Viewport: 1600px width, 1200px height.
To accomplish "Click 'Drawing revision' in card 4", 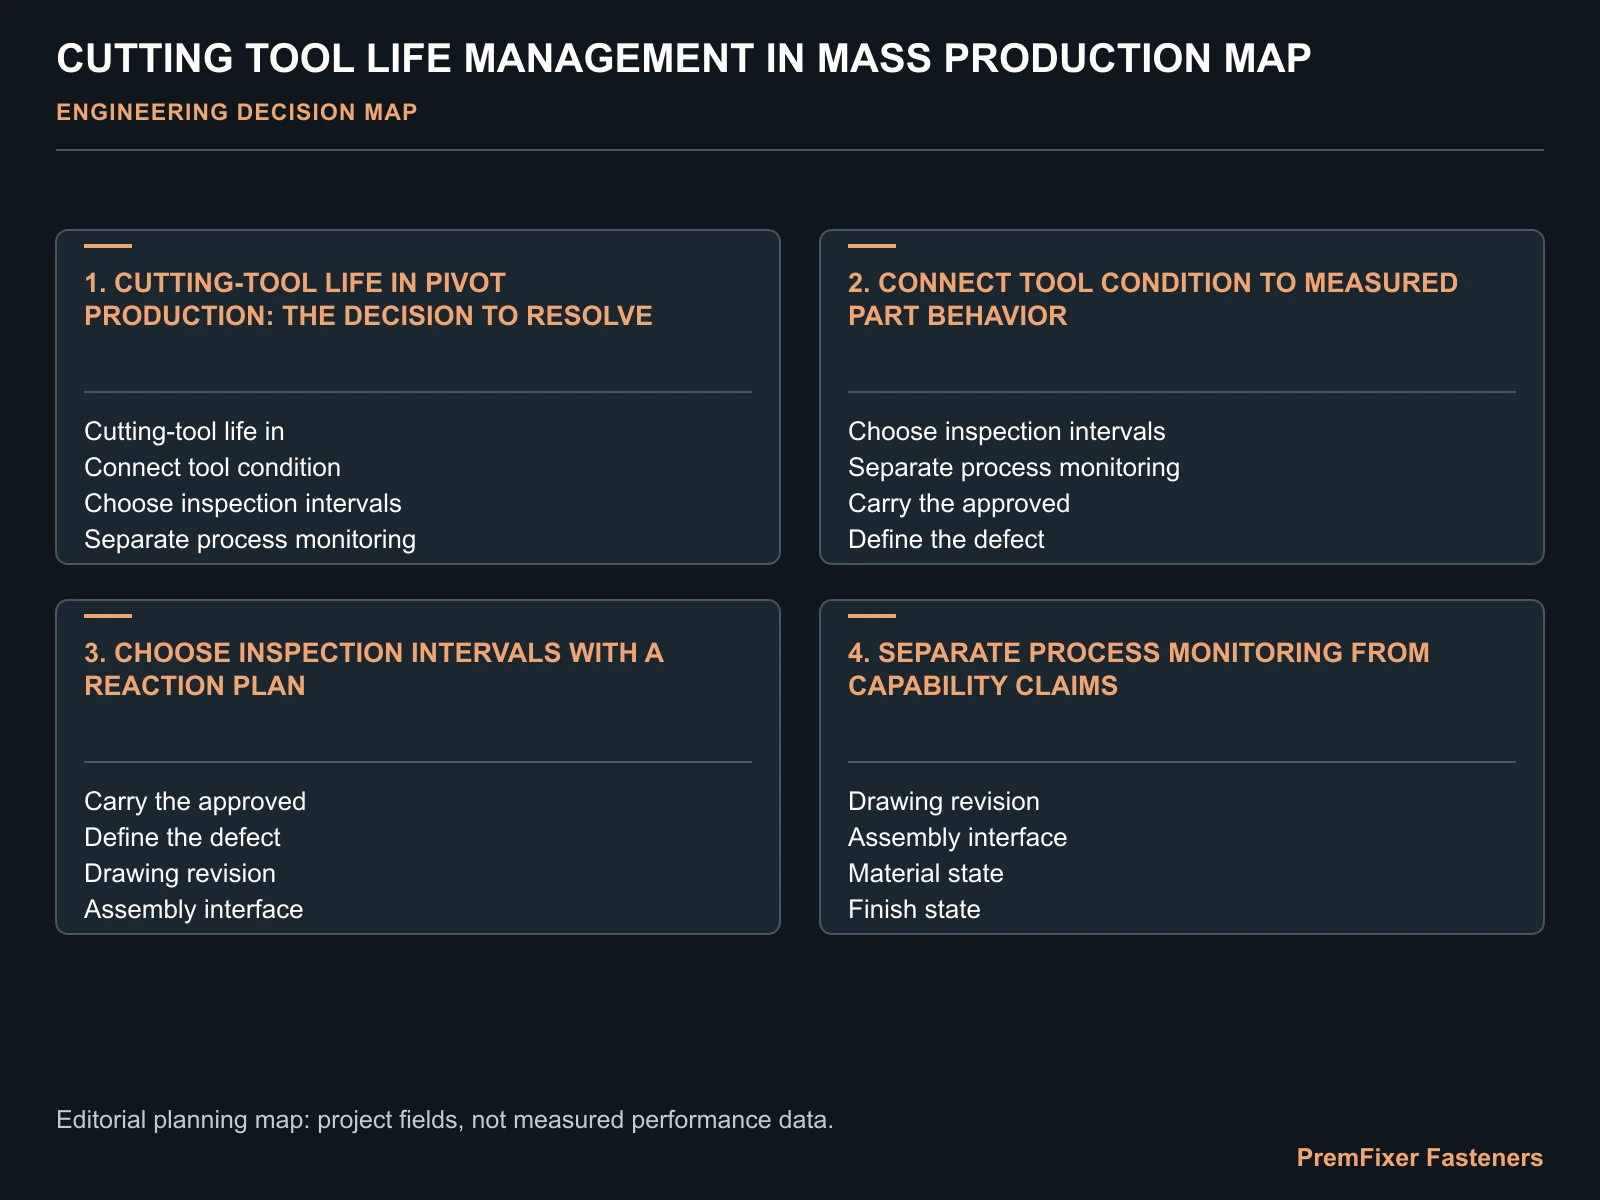I will coord(944,801).
